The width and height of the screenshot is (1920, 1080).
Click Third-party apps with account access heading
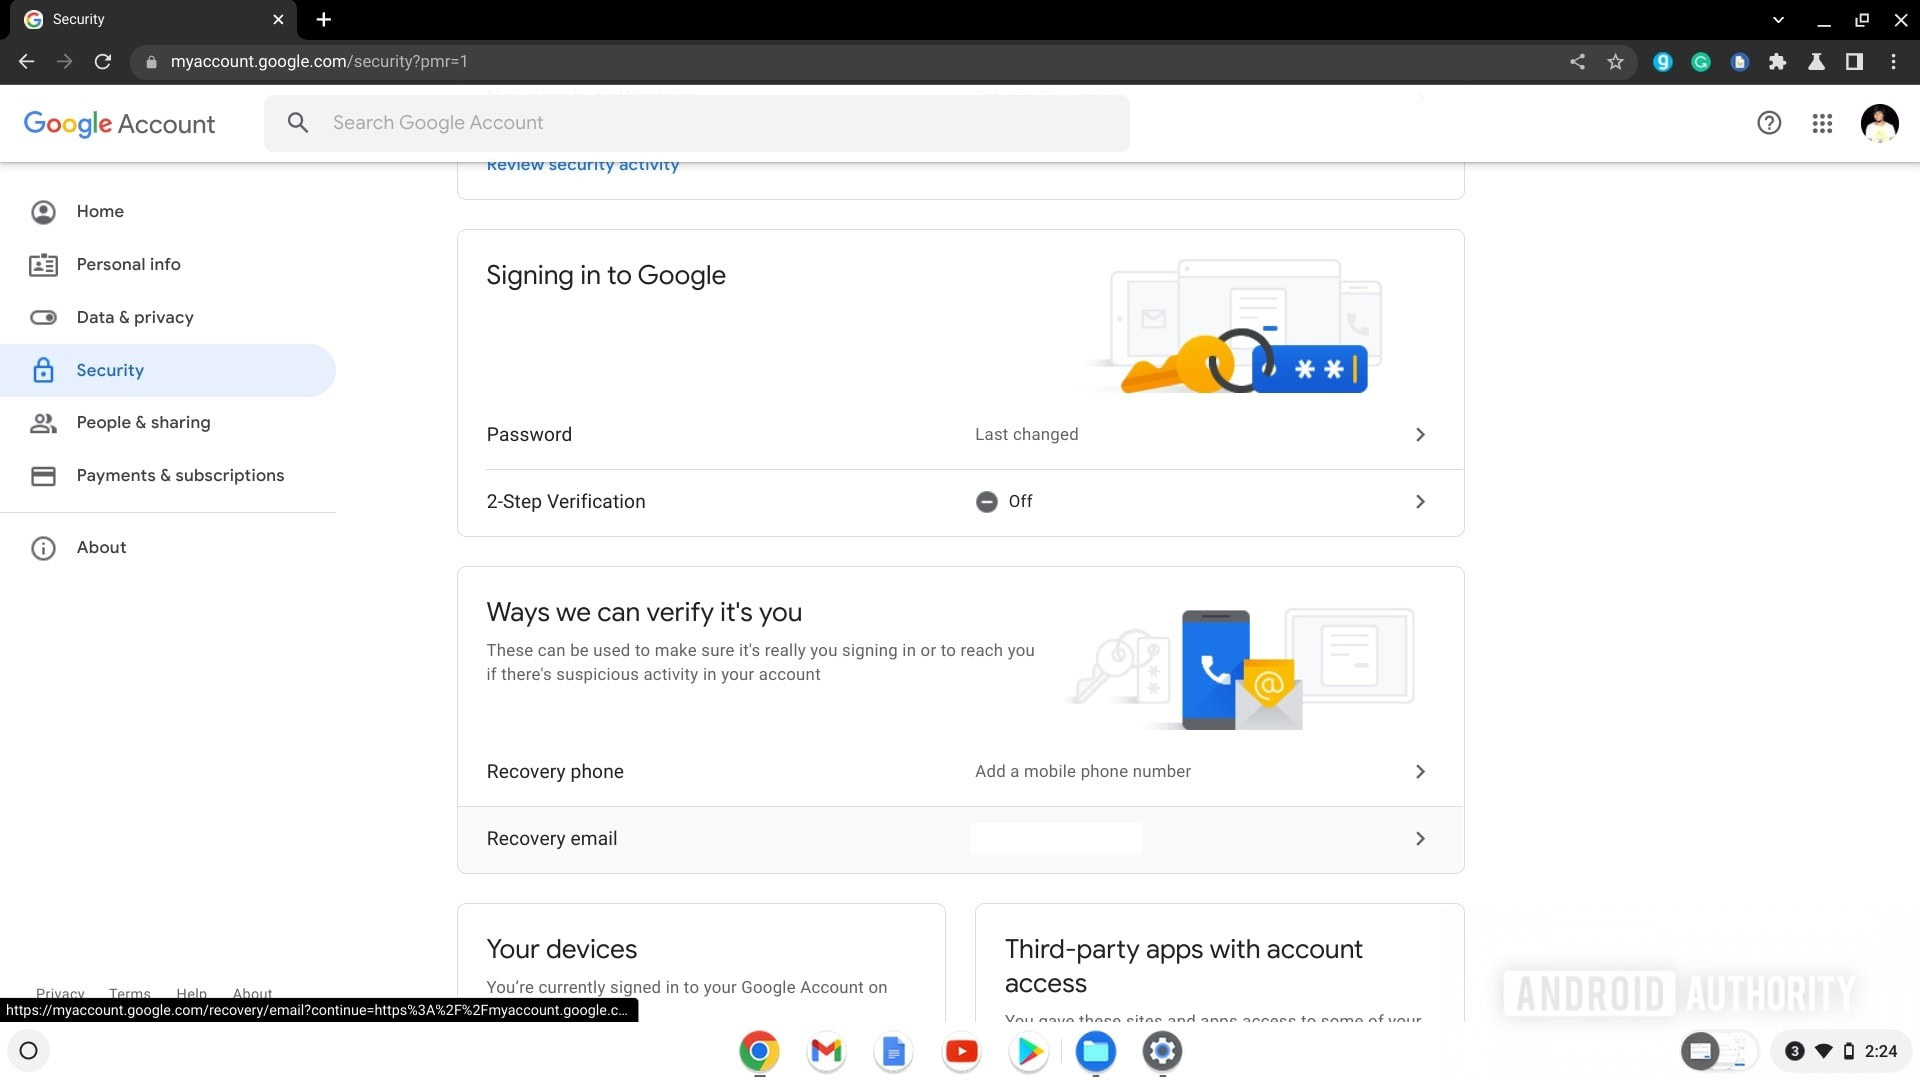tap(1183, 966)
